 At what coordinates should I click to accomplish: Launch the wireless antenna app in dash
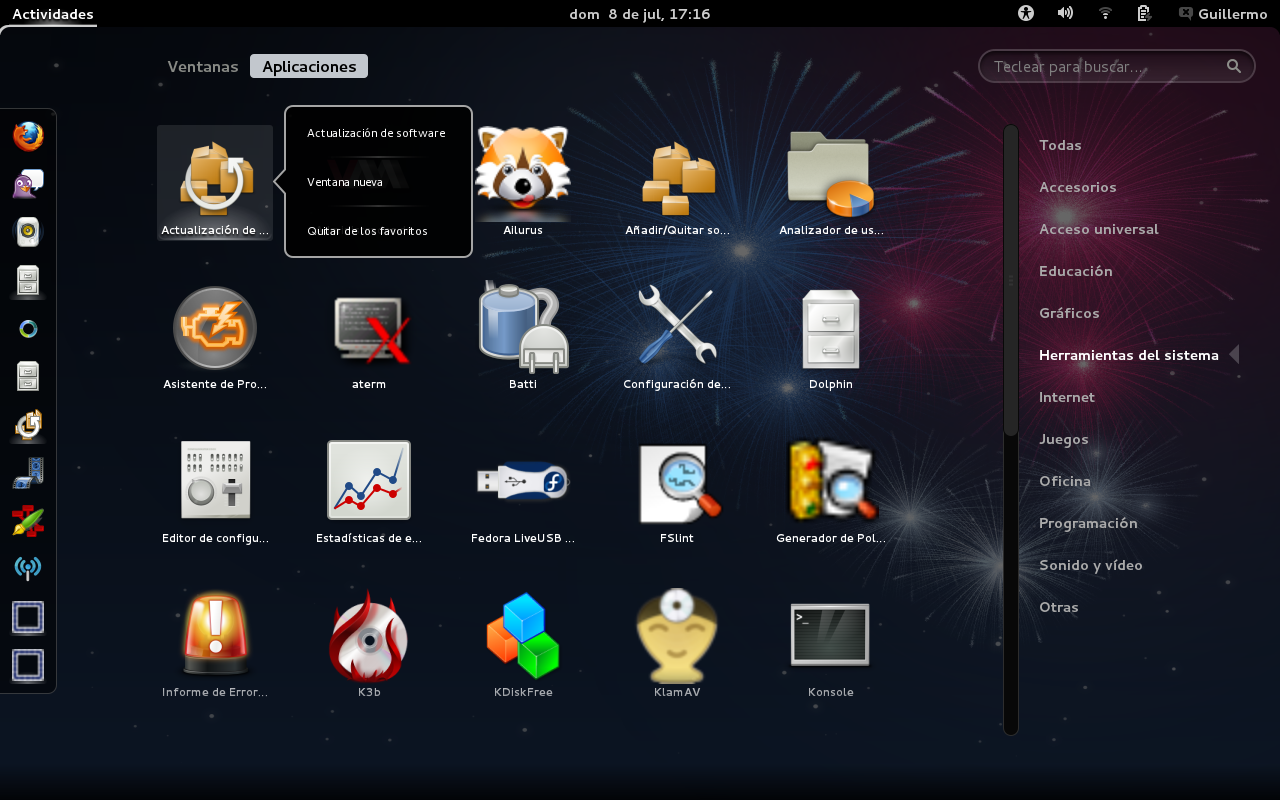click(28, 569)
